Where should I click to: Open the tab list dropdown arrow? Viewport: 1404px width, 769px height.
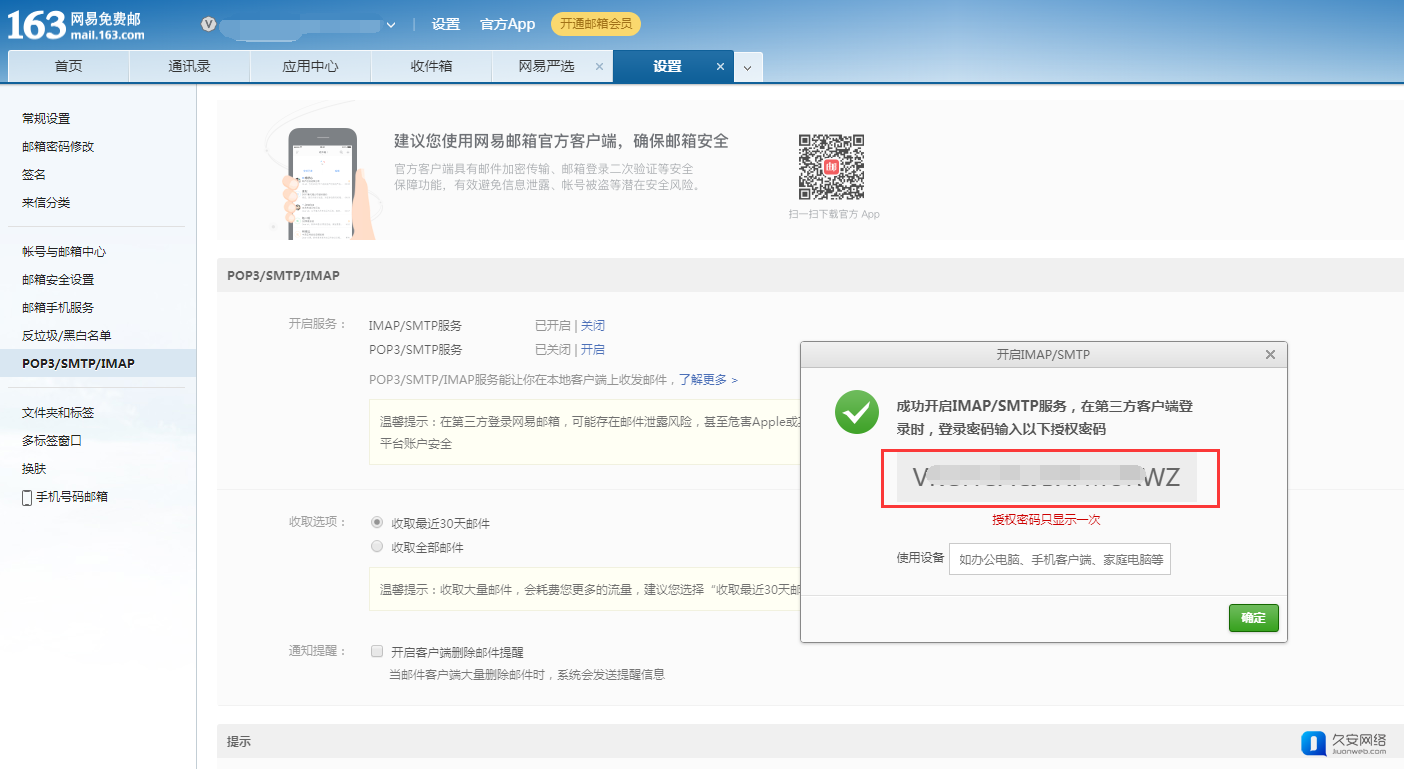(x=748, y=68)
